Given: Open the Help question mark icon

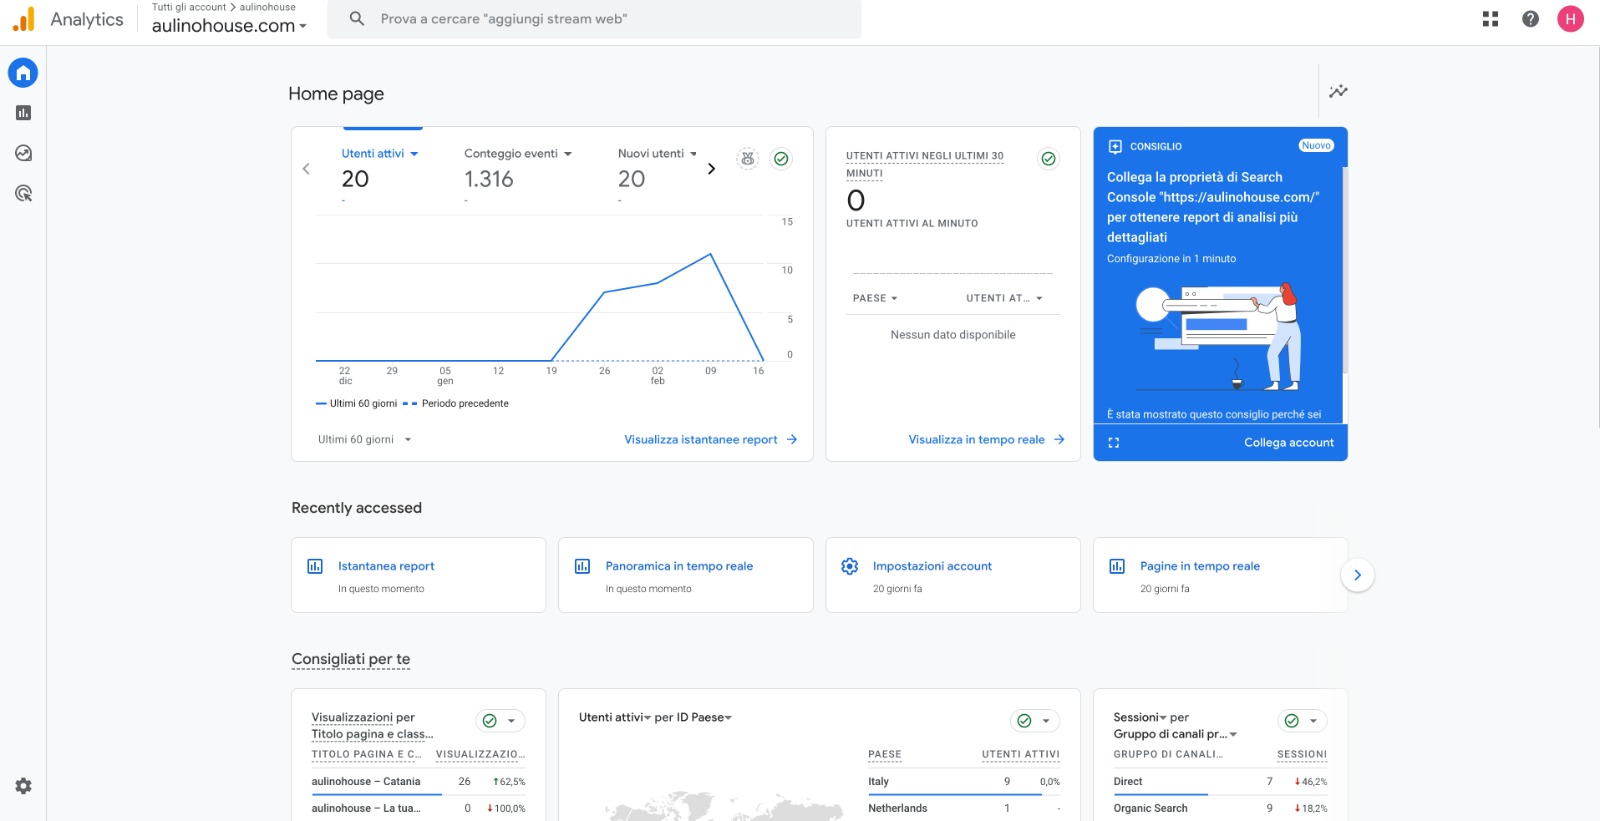Looking at the screenshot, I should (x=1530, y=19).
